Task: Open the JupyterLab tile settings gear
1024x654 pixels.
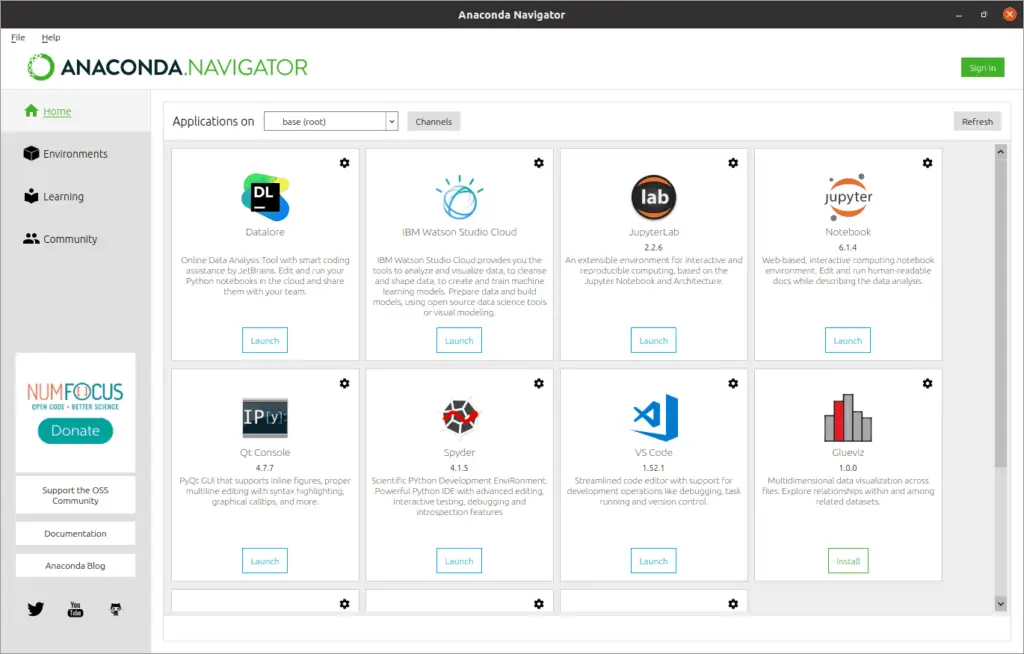Action: coord(732,162)
